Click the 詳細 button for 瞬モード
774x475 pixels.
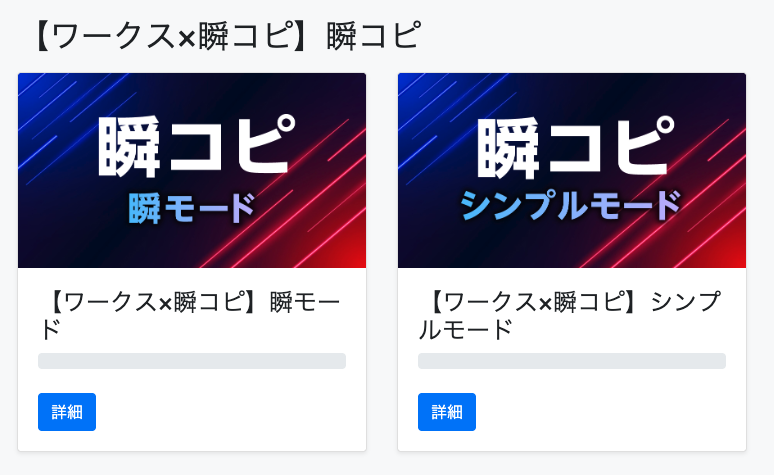[x=67, y=412]
